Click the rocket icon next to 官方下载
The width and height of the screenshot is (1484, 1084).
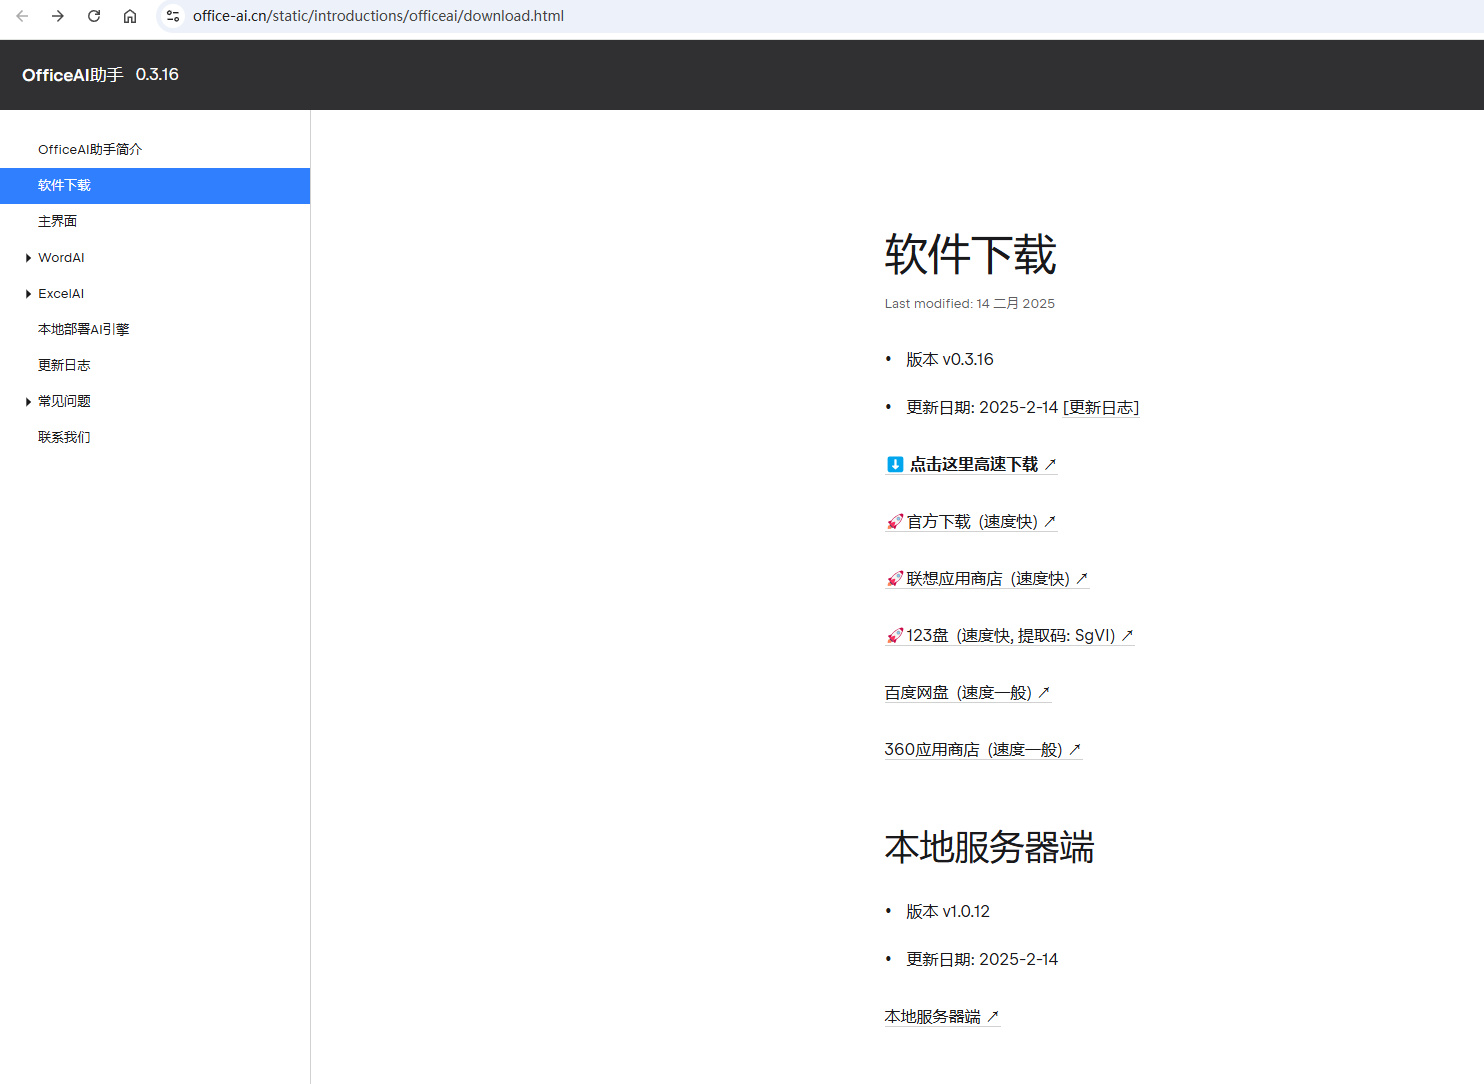(x=894, y=521)
